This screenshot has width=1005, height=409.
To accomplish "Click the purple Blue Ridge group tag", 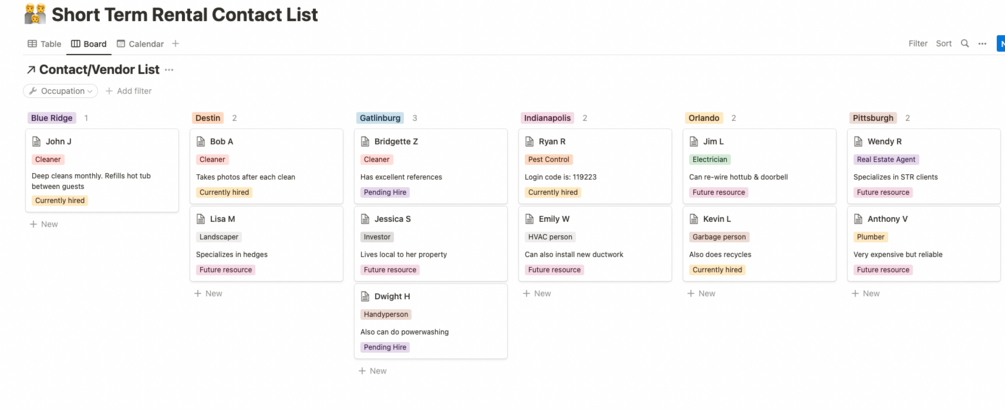I will pos(52,118).
